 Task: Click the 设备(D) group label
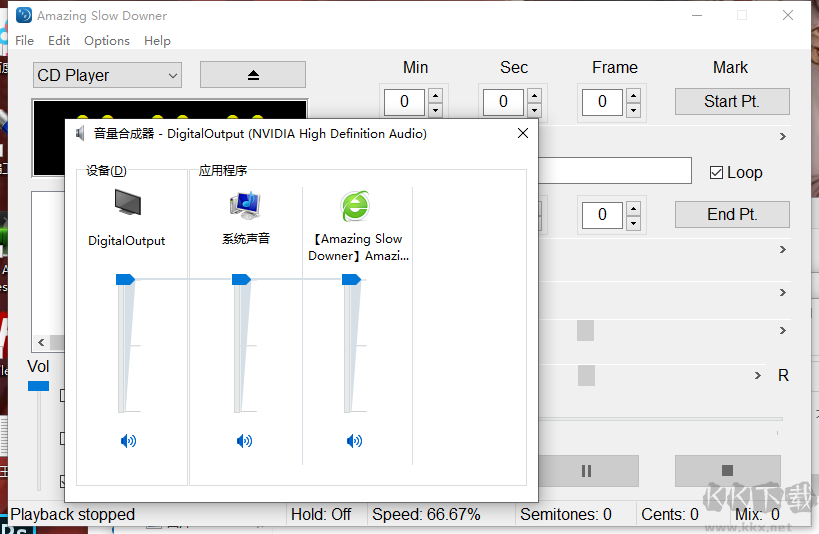pyautogui.click(x=107, y=171)
